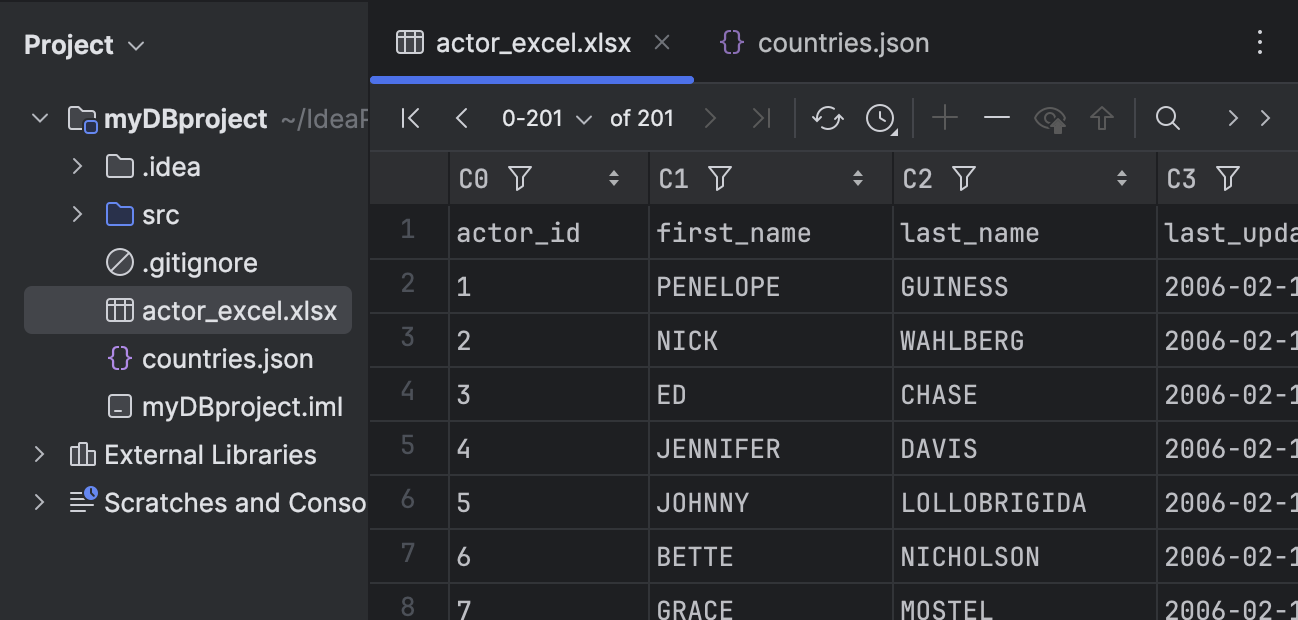
Task: Open filter for the C1 column
Action: [x=719, y=178]
